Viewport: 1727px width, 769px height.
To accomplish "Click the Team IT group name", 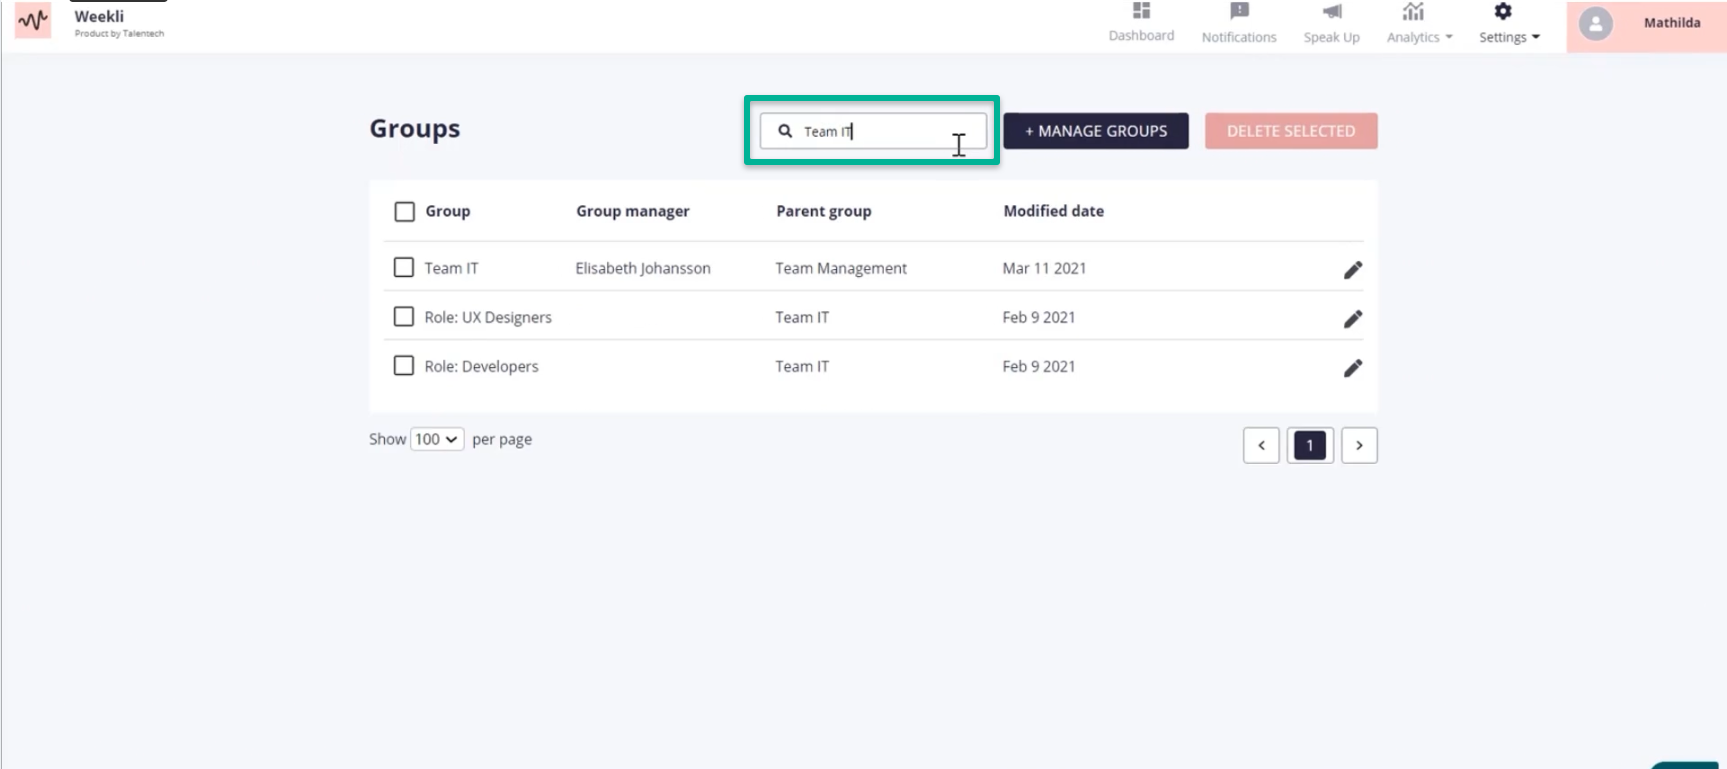I will [x=451, y=268].
